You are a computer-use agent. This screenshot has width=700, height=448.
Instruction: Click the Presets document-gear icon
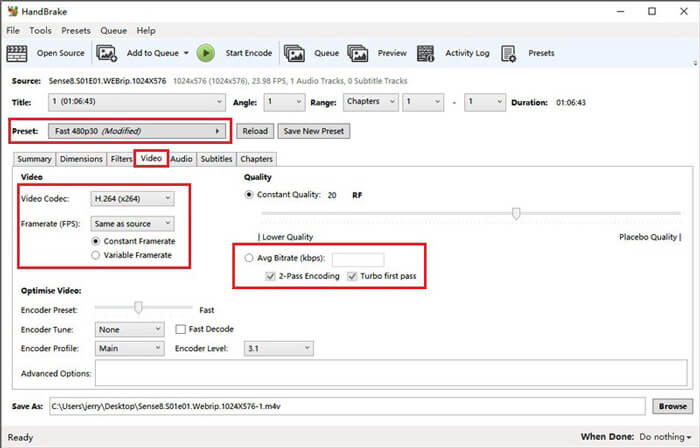508,54
